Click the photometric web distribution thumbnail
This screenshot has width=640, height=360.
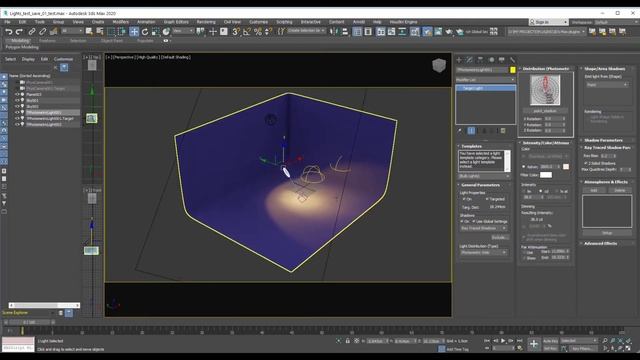pos(545,90)
